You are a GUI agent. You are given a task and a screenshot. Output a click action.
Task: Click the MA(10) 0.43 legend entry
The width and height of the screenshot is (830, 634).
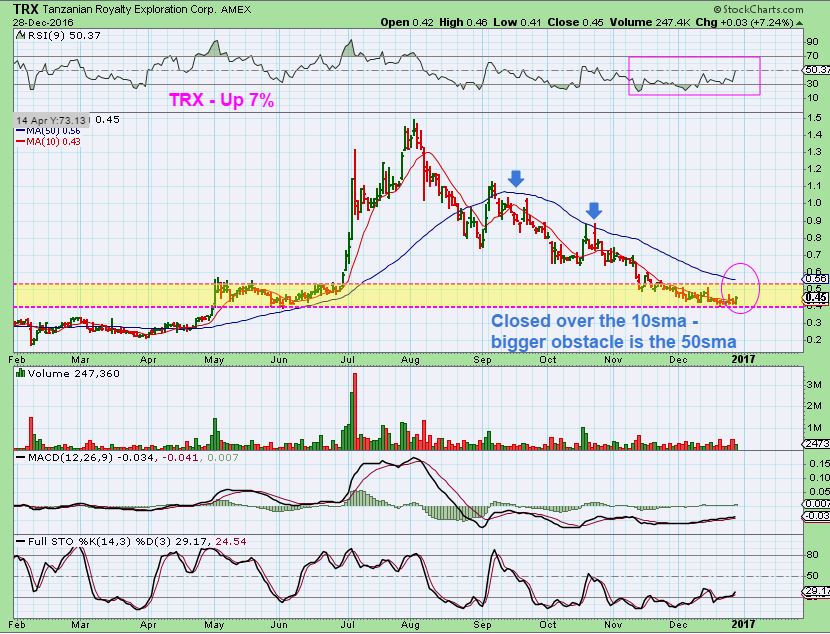pyautogui.click(x=53, y=141)
